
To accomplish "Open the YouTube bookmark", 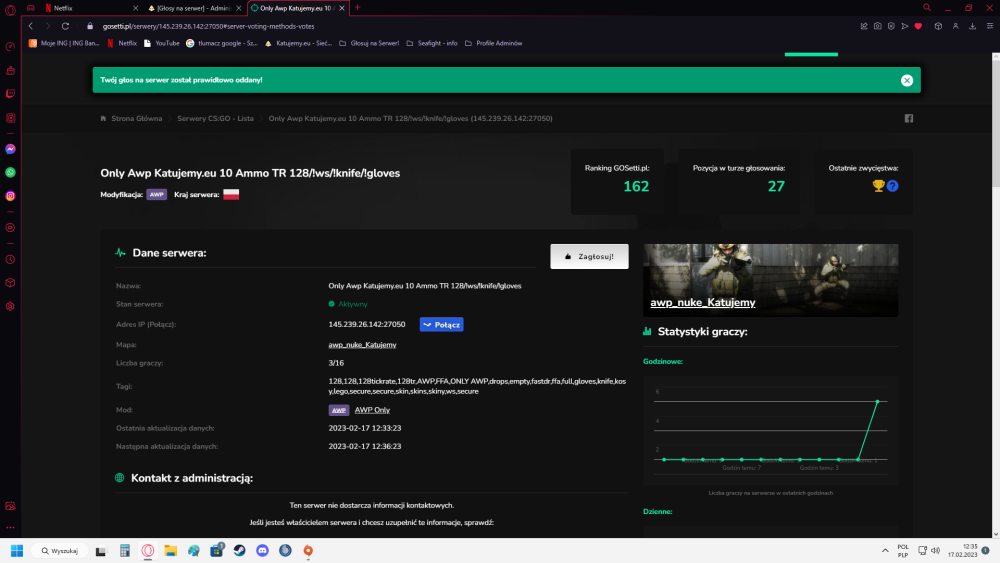I will (161, 43).
